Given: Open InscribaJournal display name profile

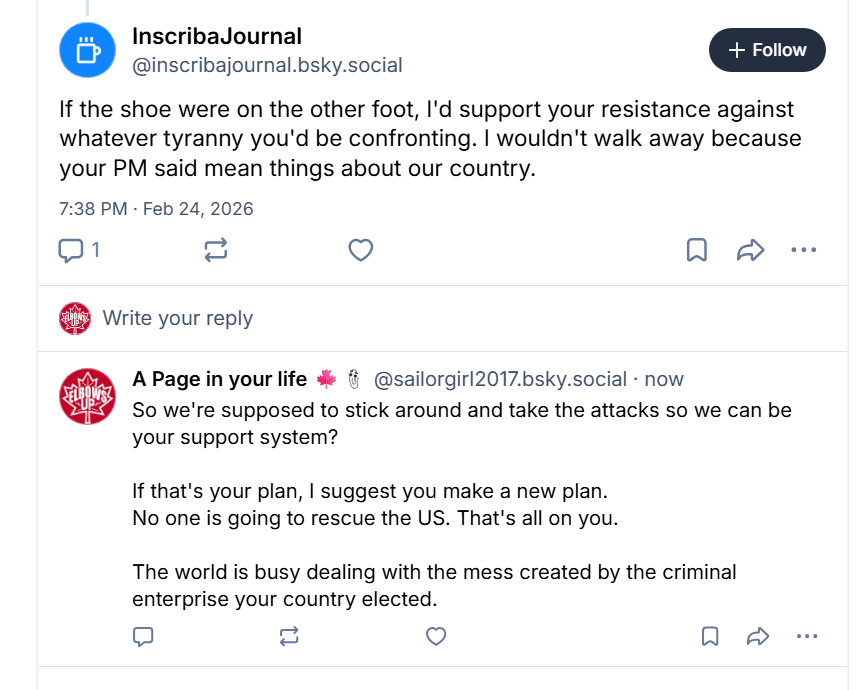Looking at the screenshot, I should point(217,37).
